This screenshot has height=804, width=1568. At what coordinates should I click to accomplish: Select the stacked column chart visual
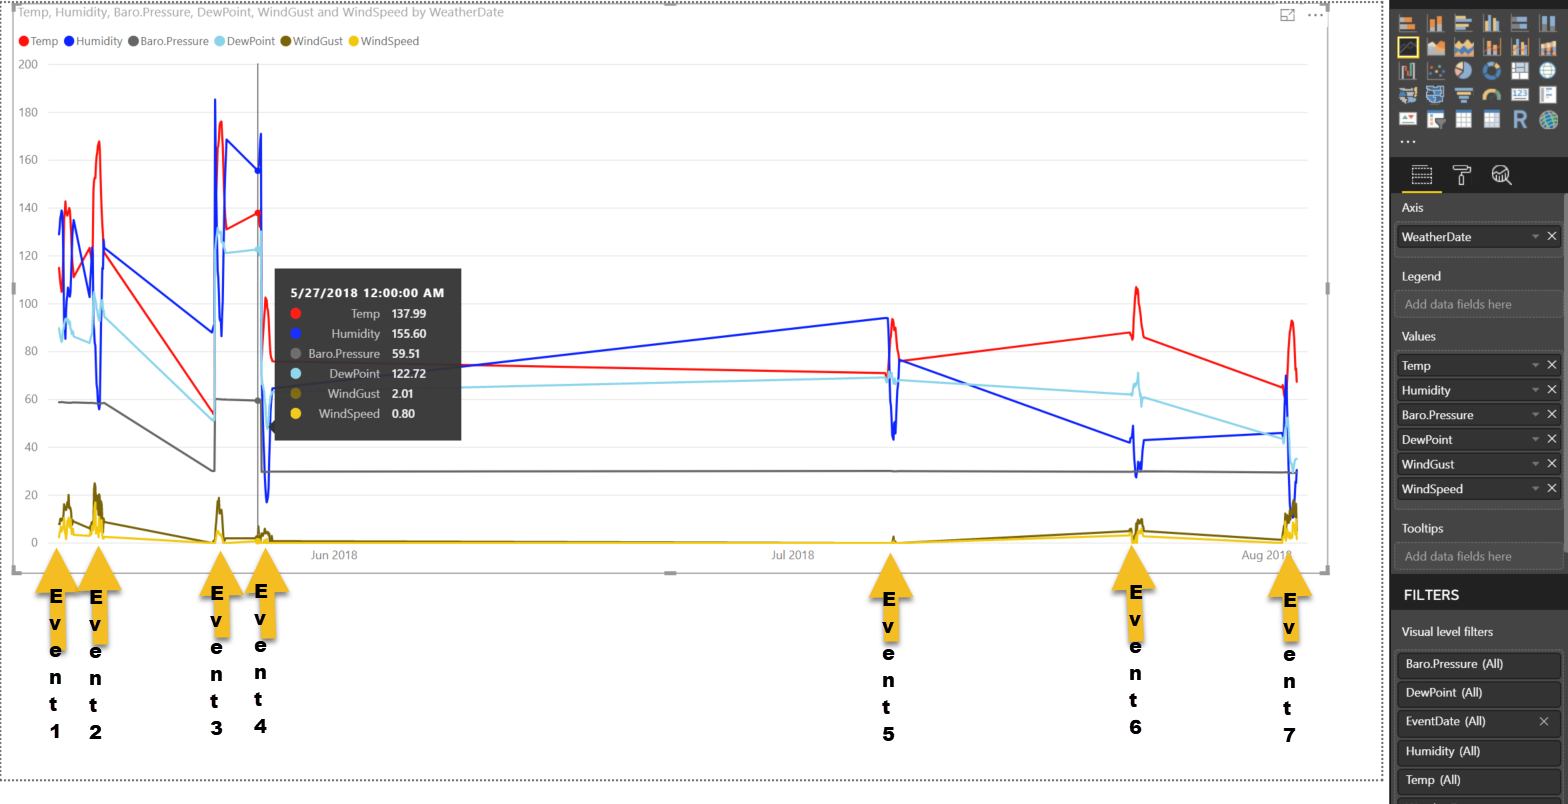(x=1436, y=23)
